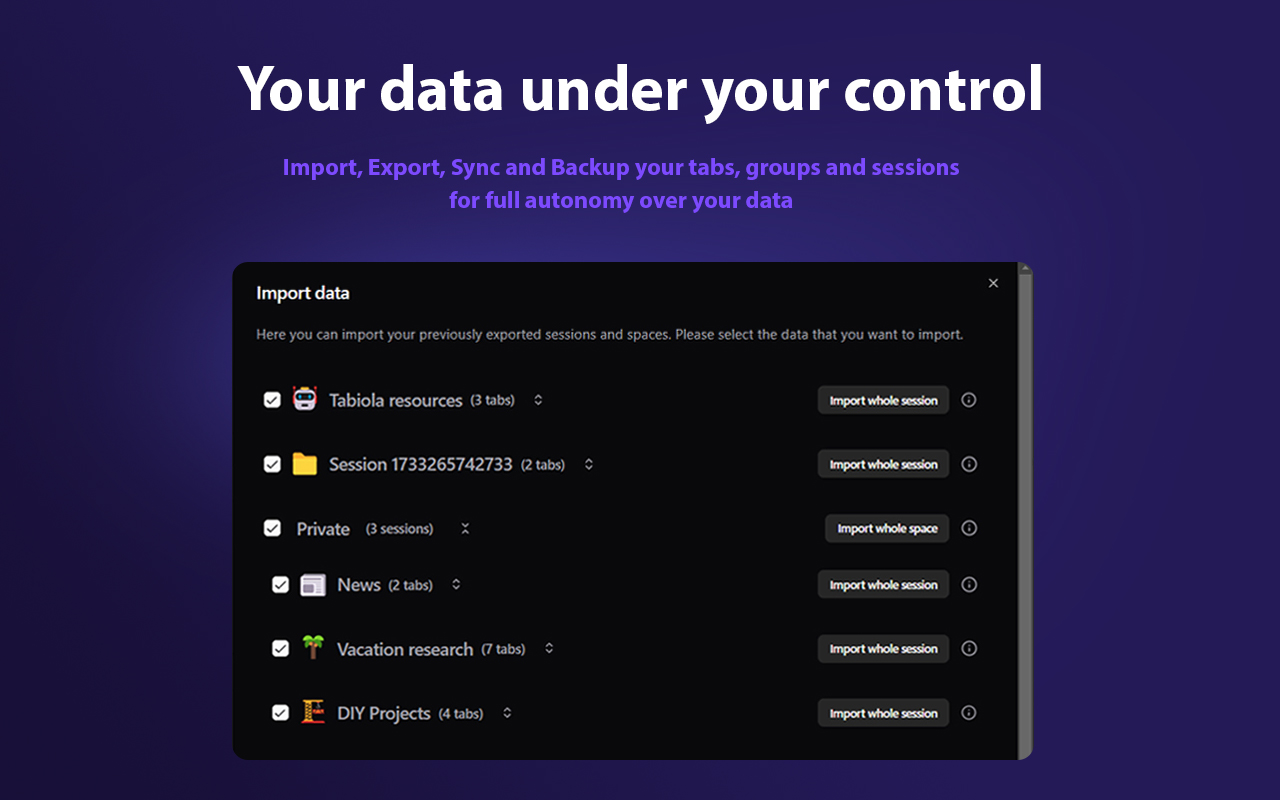
Task: Click the DIY Projects session name
Action: pyautogui.click(x=384, y=713)
